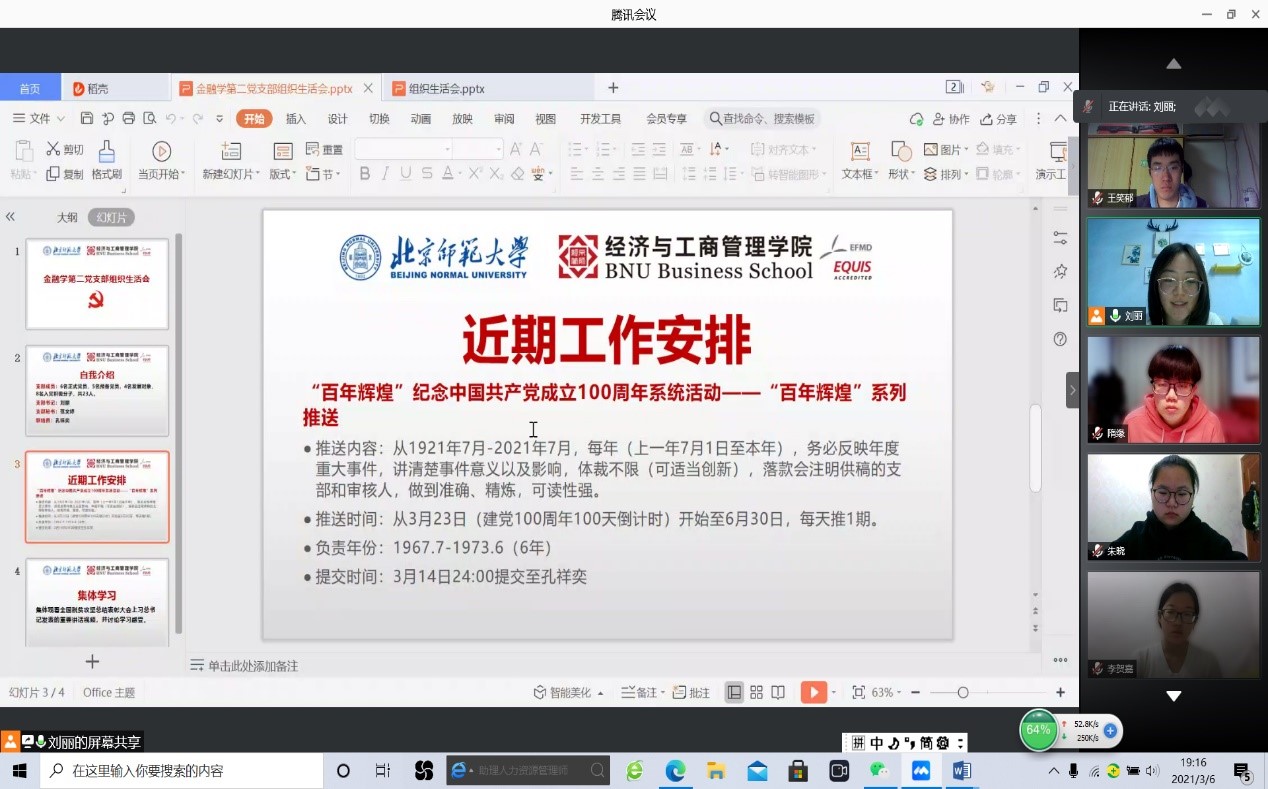Viewport: 1268px width, 789px height.
Task: Collapse the slide thumbnail panel
Action: coord(10,217)
